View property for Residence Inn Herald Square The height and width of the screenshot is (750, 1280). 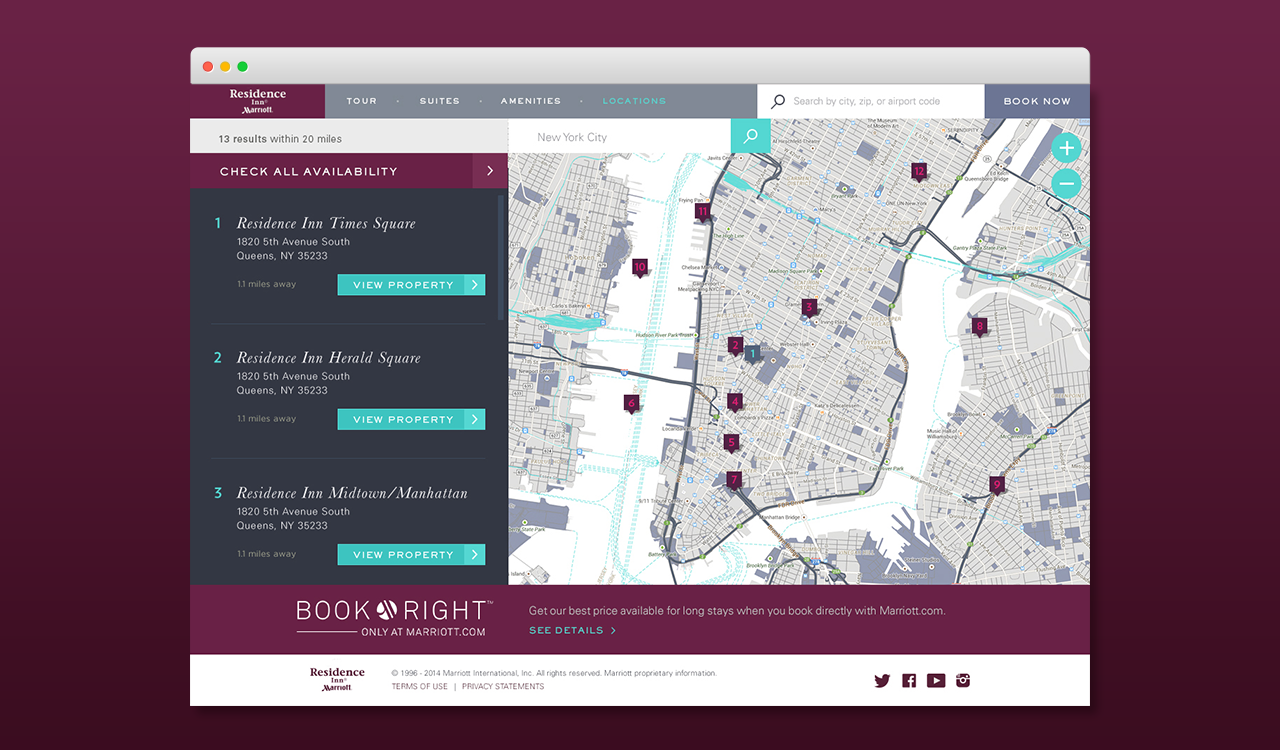pos(411,420)
